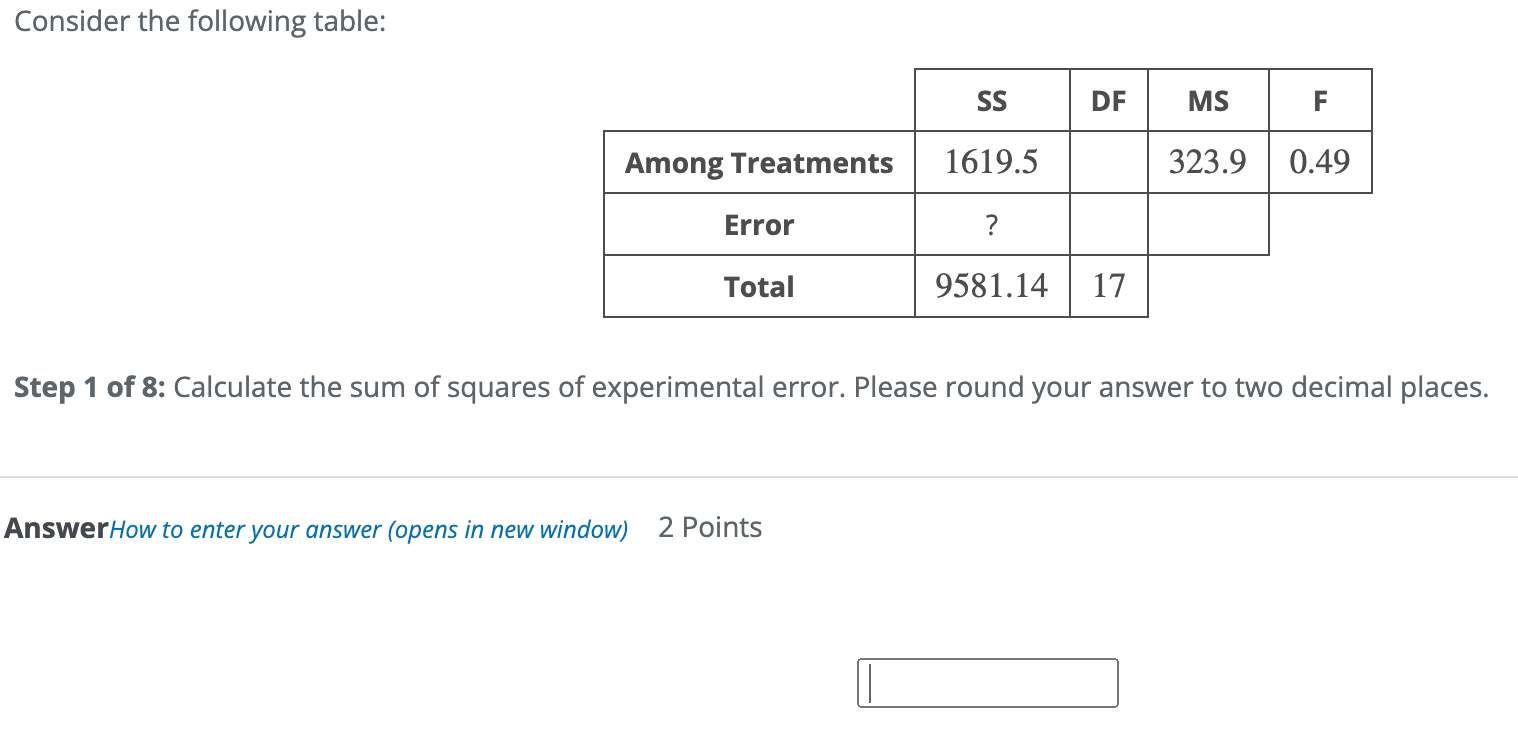This screenshot has height=743, width=1518.
Task: Select the F column header
Action: click(x=1320, y=100)
